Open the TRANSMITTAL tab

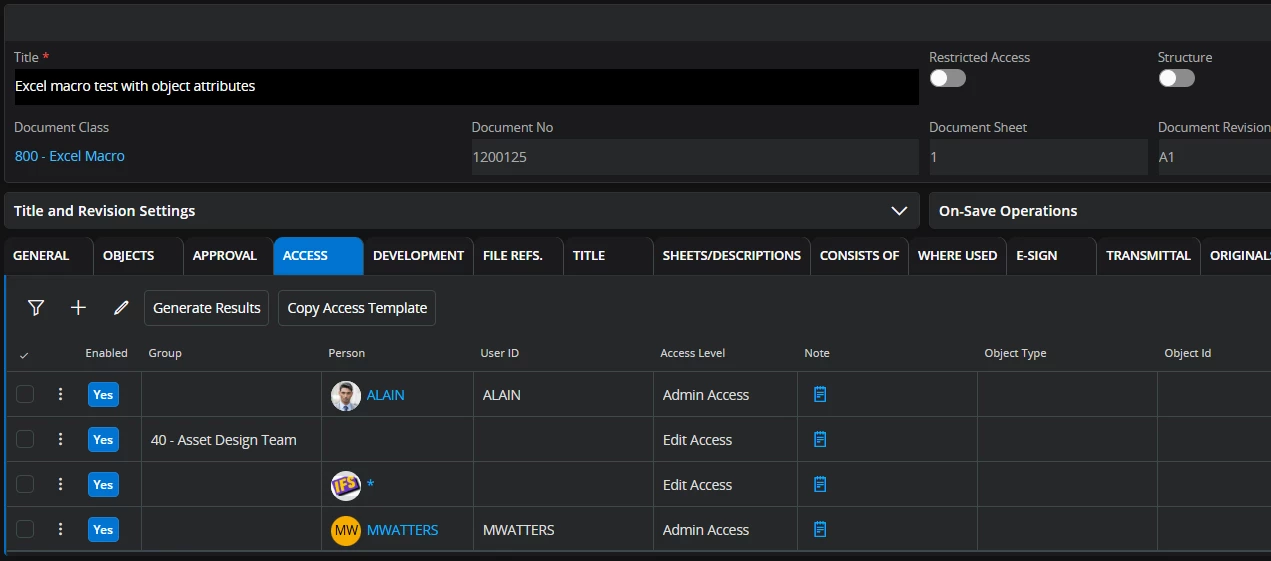click(x=1148, y=256)
